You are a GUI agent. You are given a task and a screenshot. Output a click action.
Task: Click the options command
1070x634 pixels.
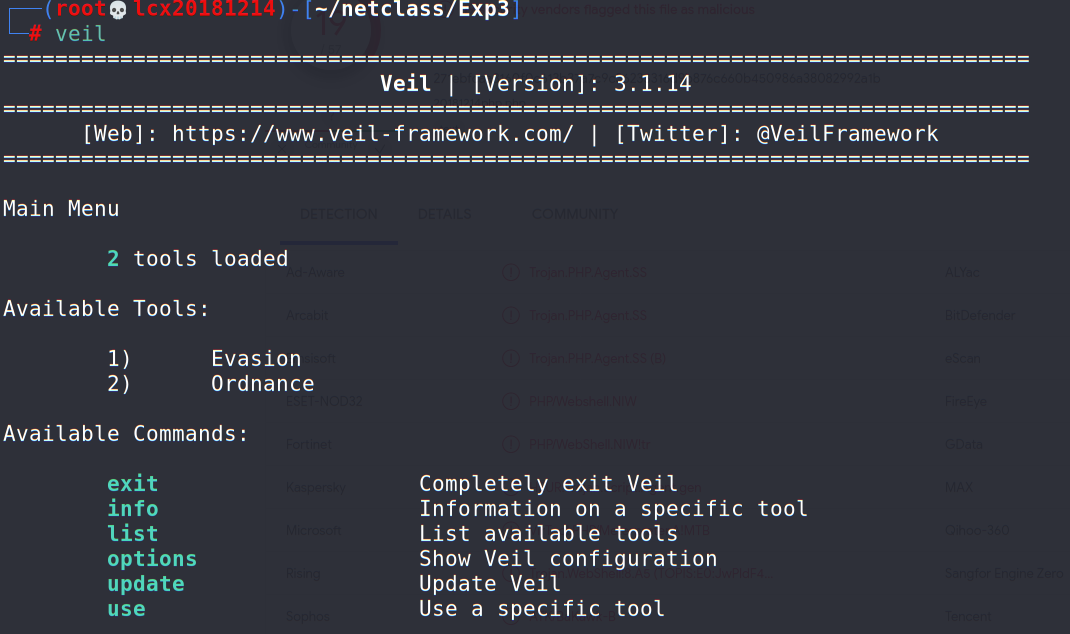tap(152, 559)
